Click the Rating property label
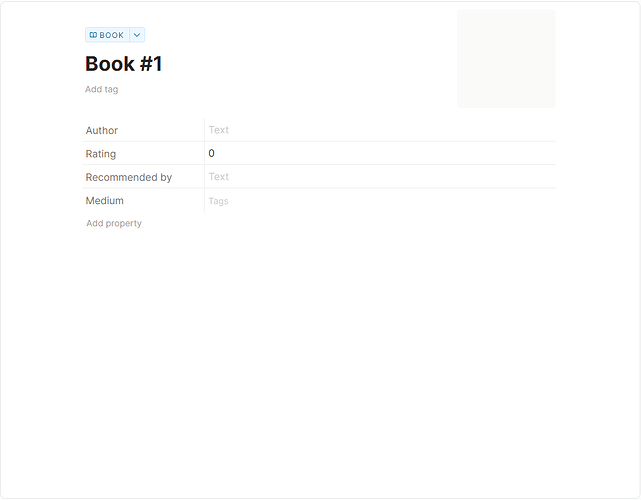641x500 pixels. coord(101,154)
